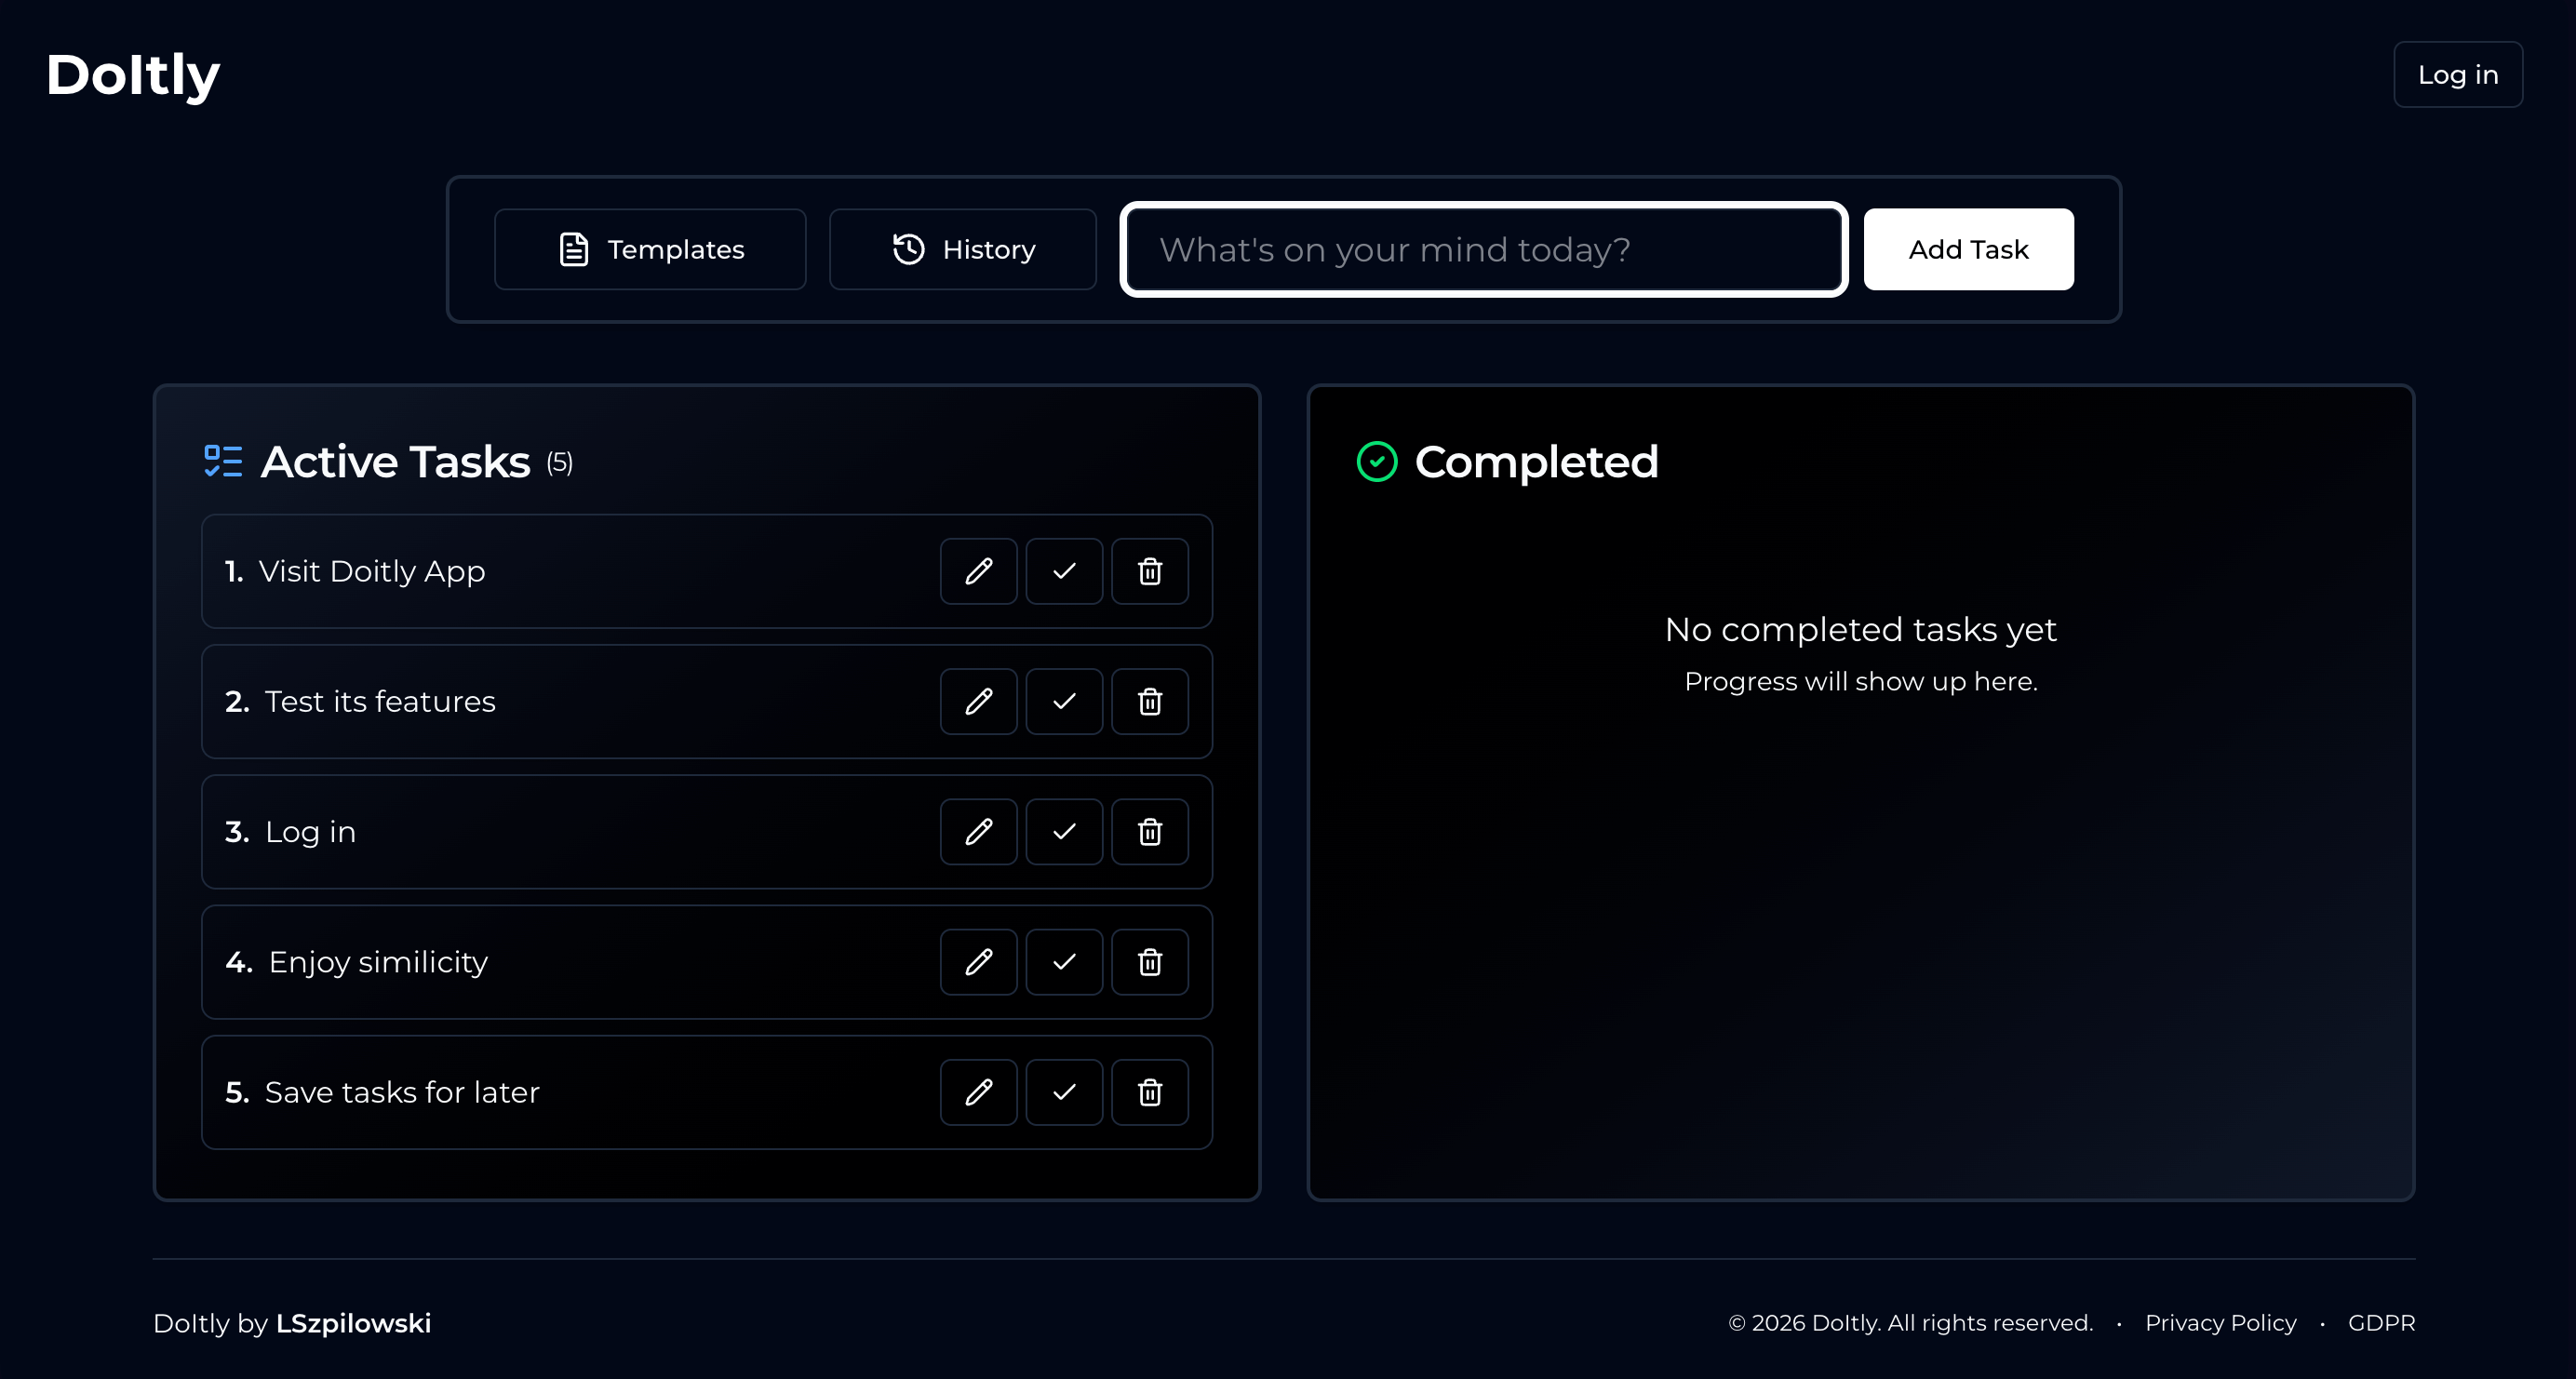Click the green Completed circle icon
Image resolution: width=2576 pixels, height=1379 pixels.
[1377, 461]
